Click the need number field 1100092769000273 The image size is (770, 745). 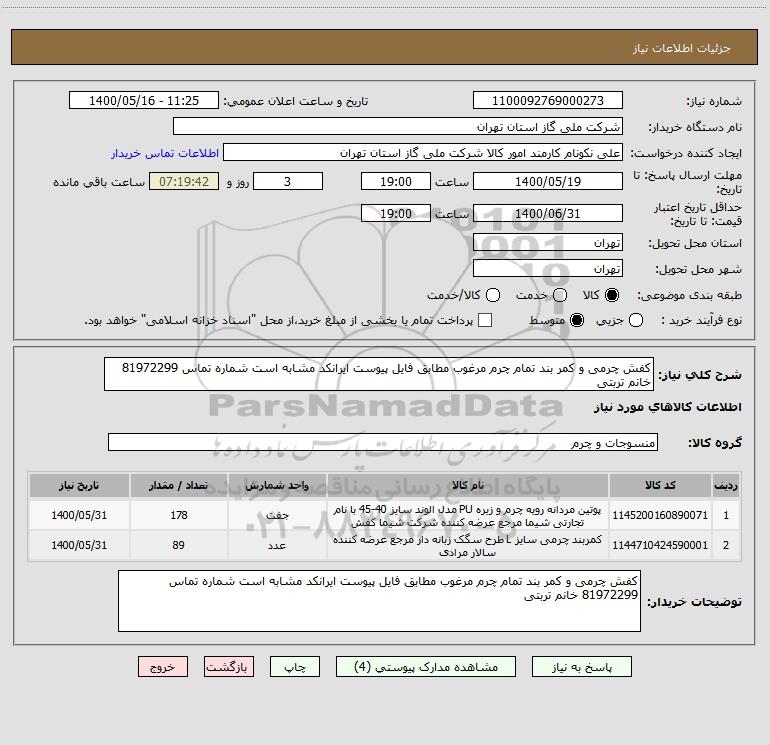(x=548, y=101)
